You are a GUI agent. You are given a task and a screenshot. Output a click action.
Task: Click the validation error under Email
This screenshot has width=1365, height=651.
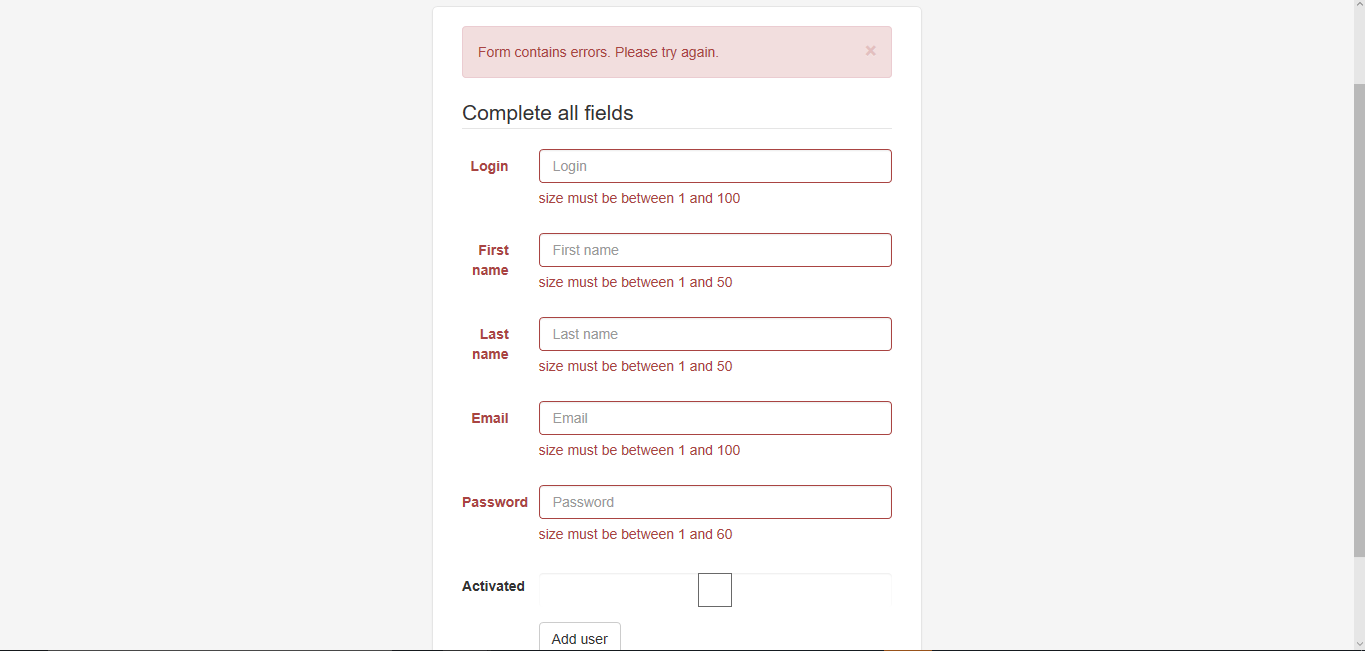pyautogui.click(x=639, y=450)
